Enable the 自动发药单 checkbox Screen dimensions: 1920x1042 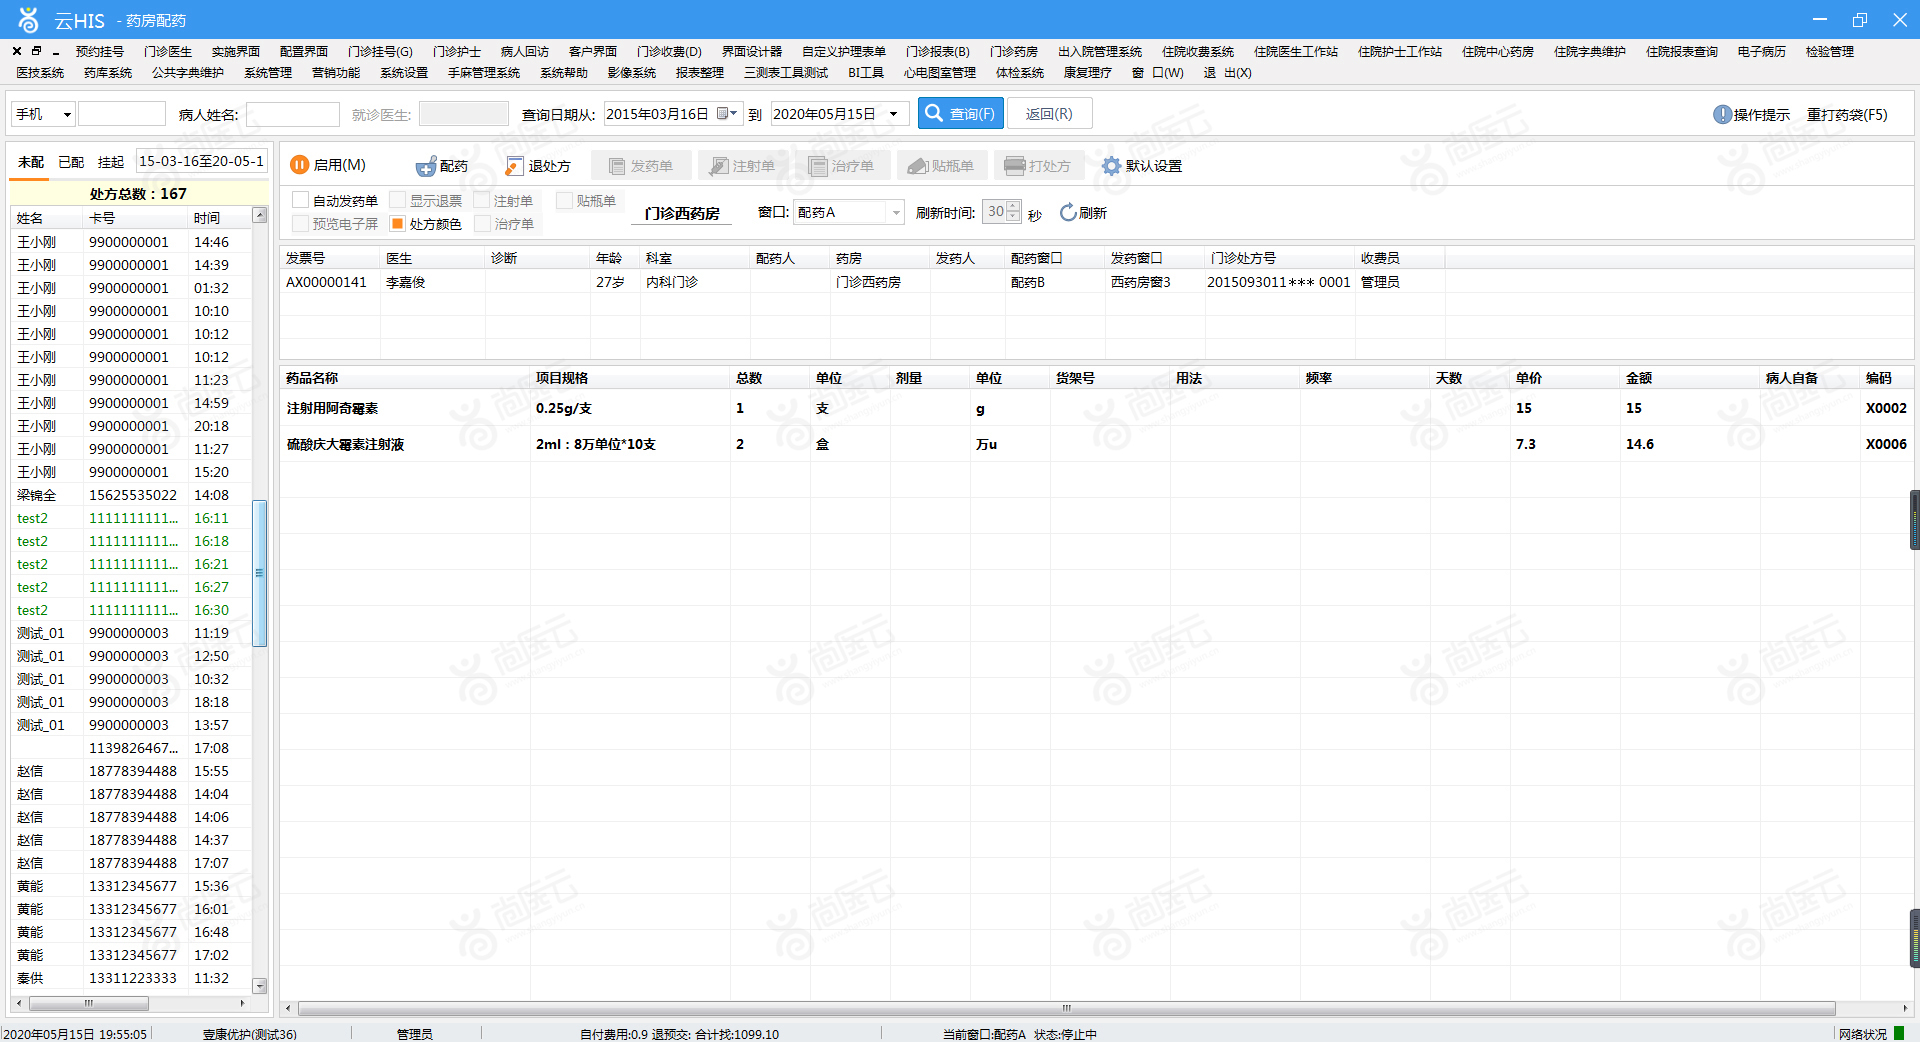click(300, 200)
